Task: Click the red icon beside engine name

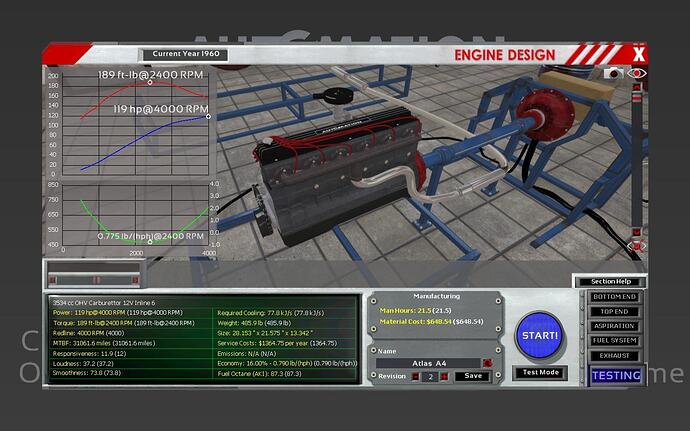Action: point(487,363)
